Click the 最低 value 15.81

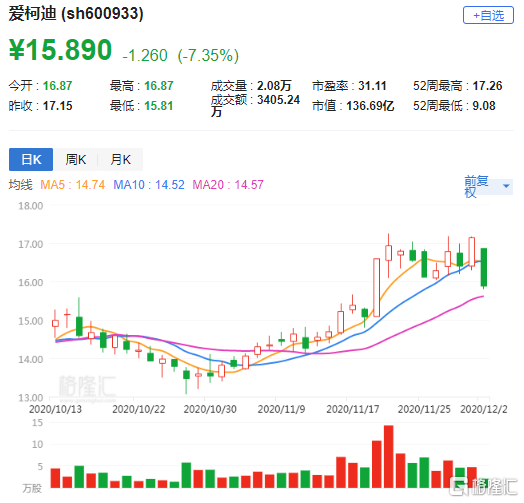[159, 106]
